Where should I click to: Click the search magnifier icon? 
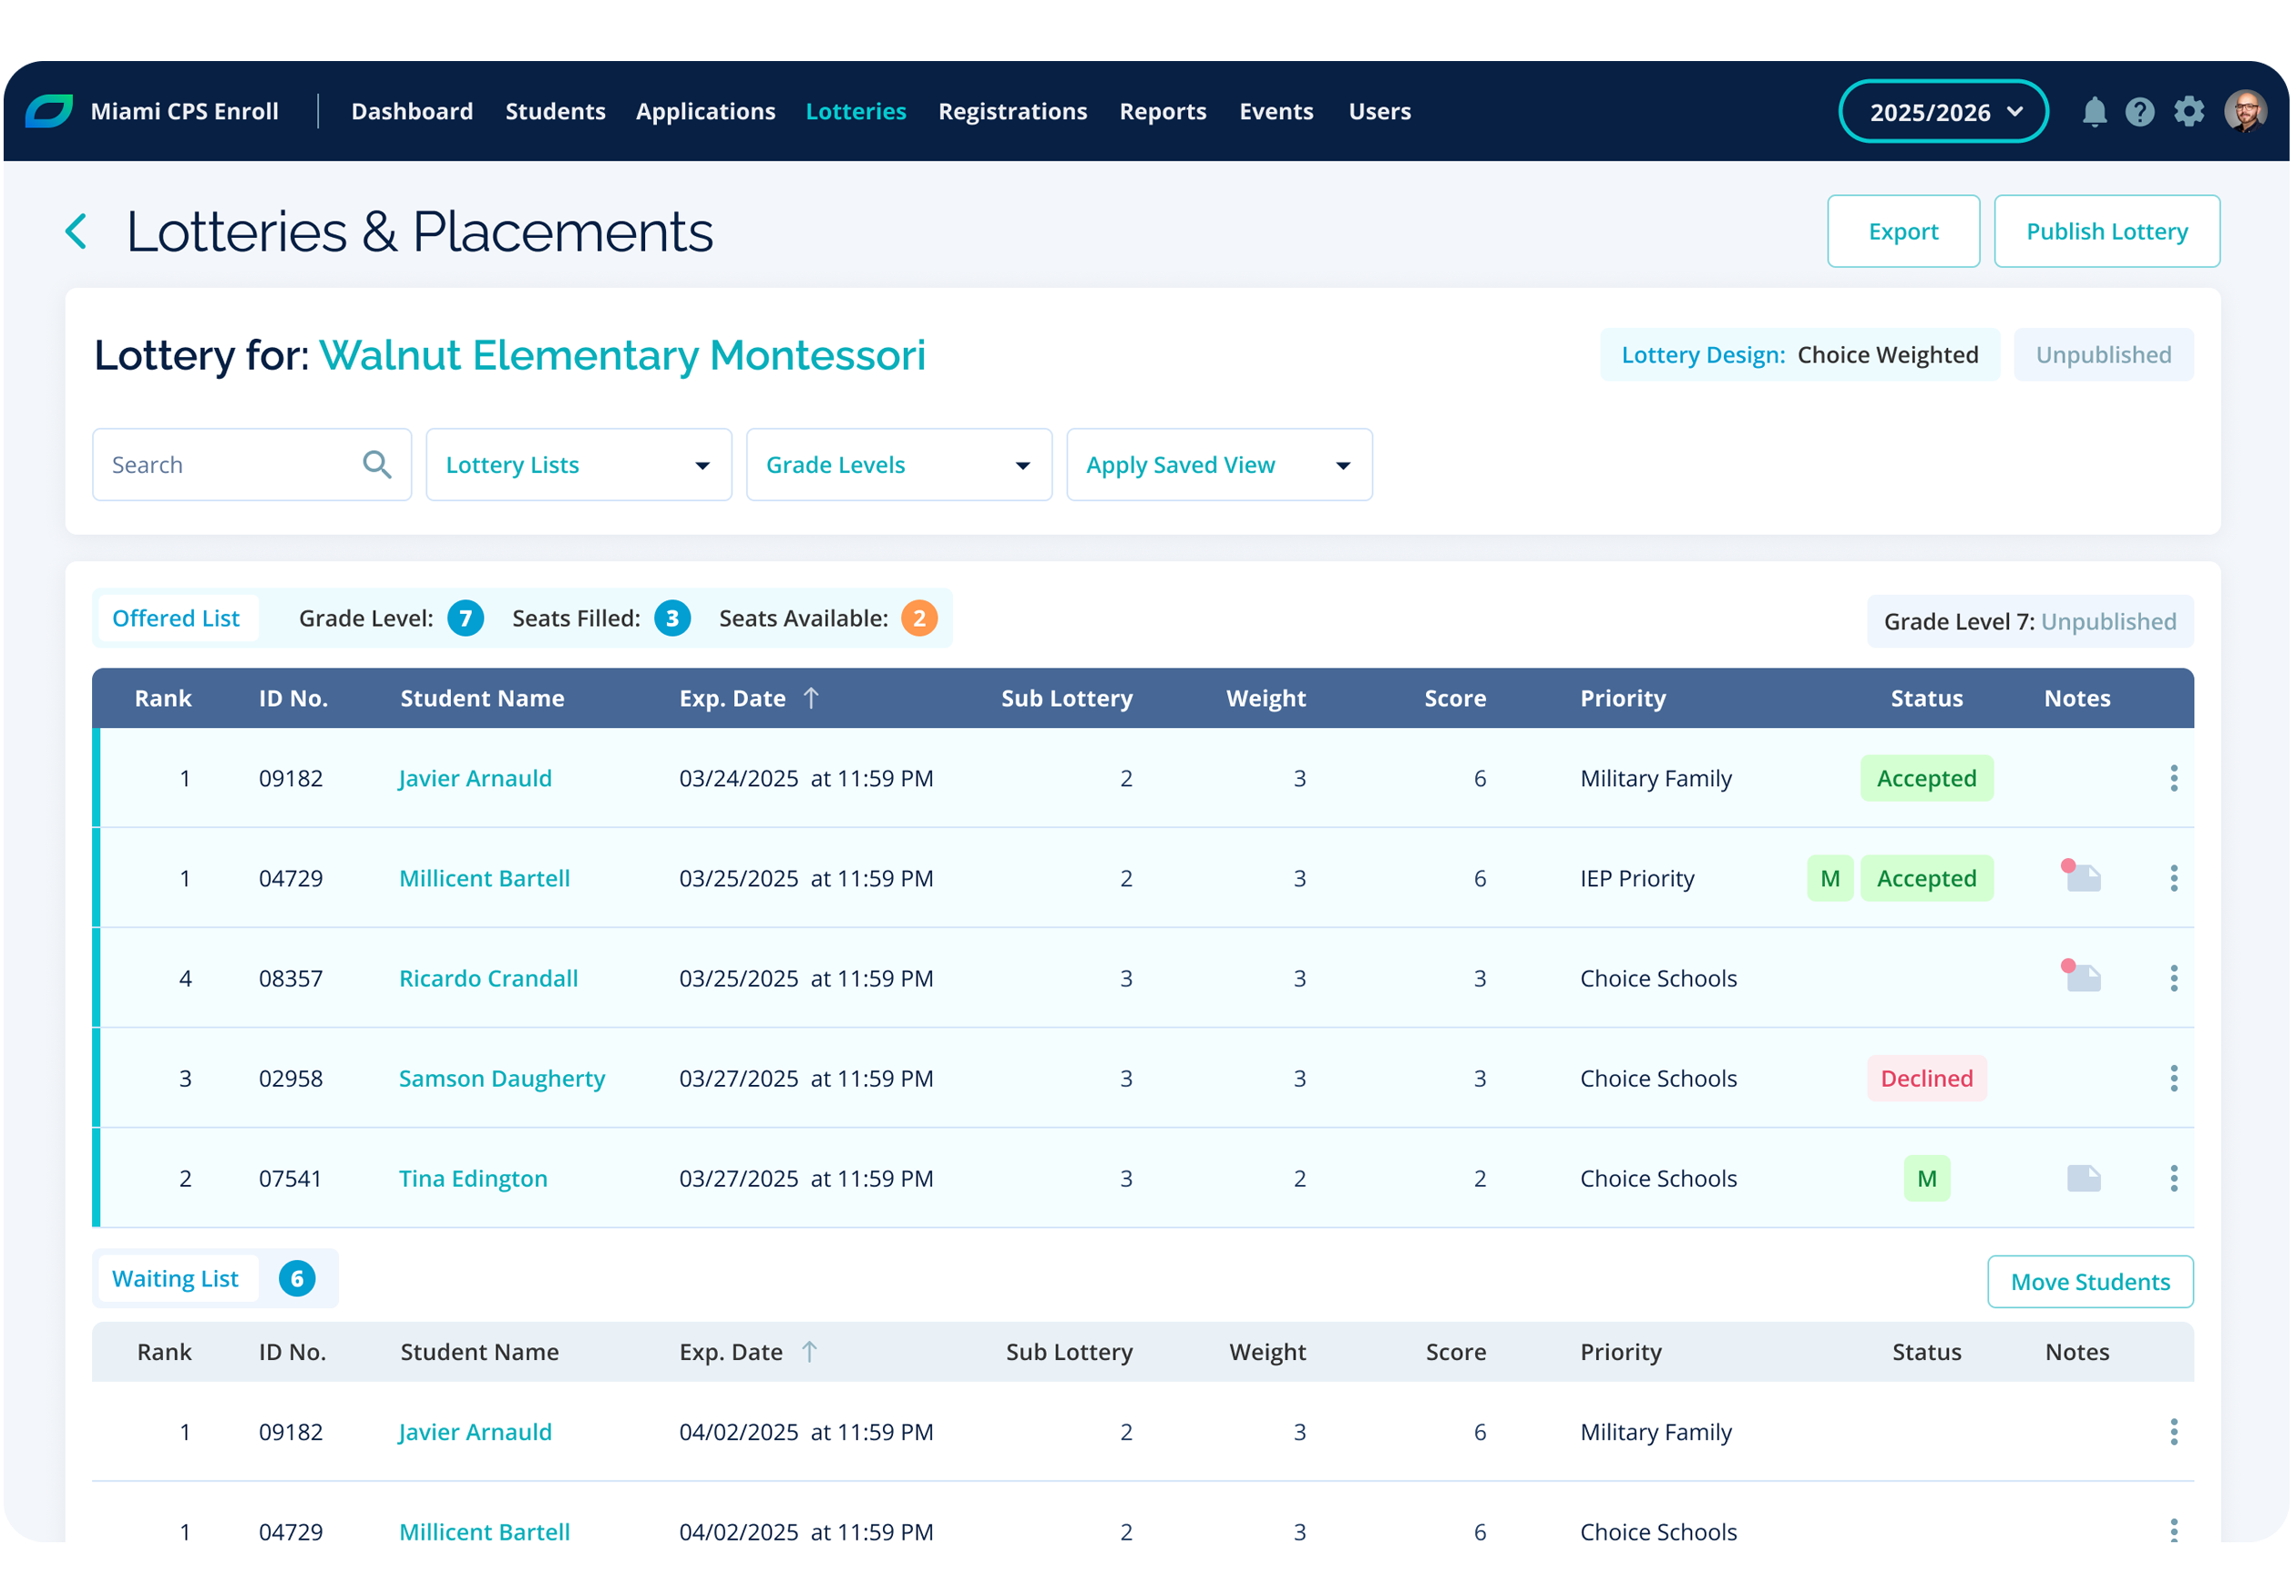click(x=376, y=465)
